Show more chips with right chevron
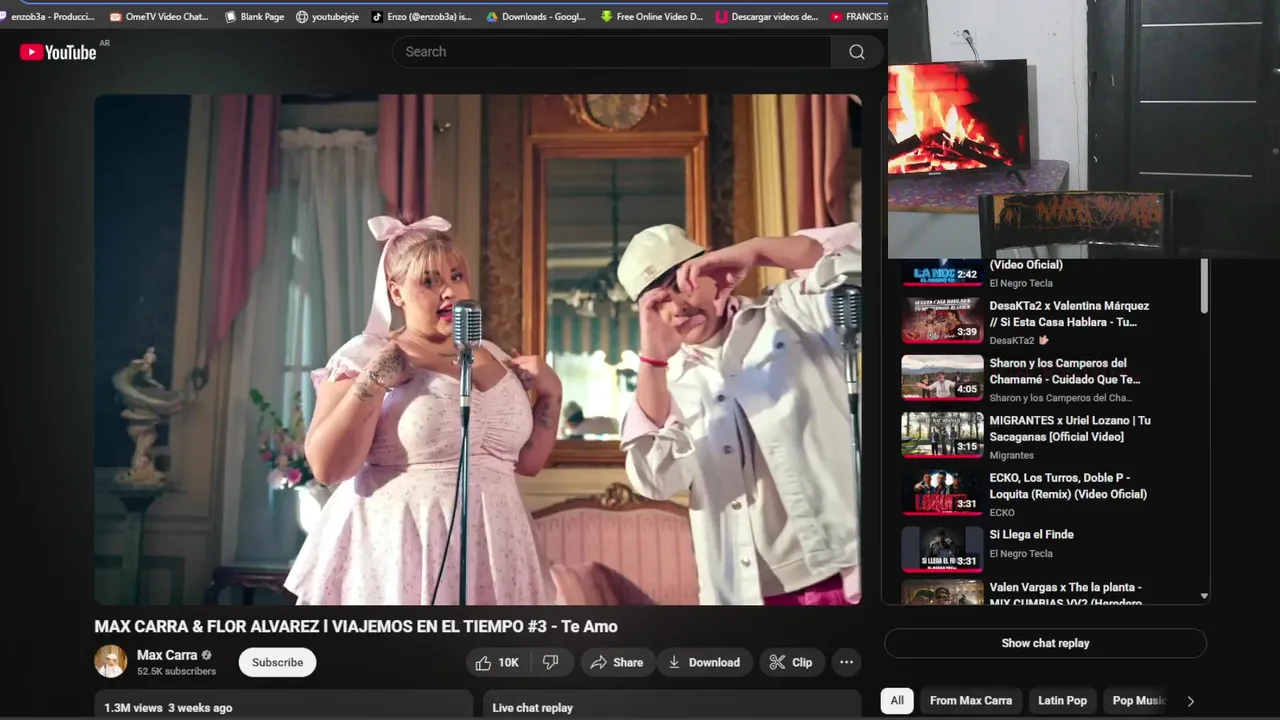Viewport: 1280px width, 720px height. pyautogui.click(x=1190, y=701)
